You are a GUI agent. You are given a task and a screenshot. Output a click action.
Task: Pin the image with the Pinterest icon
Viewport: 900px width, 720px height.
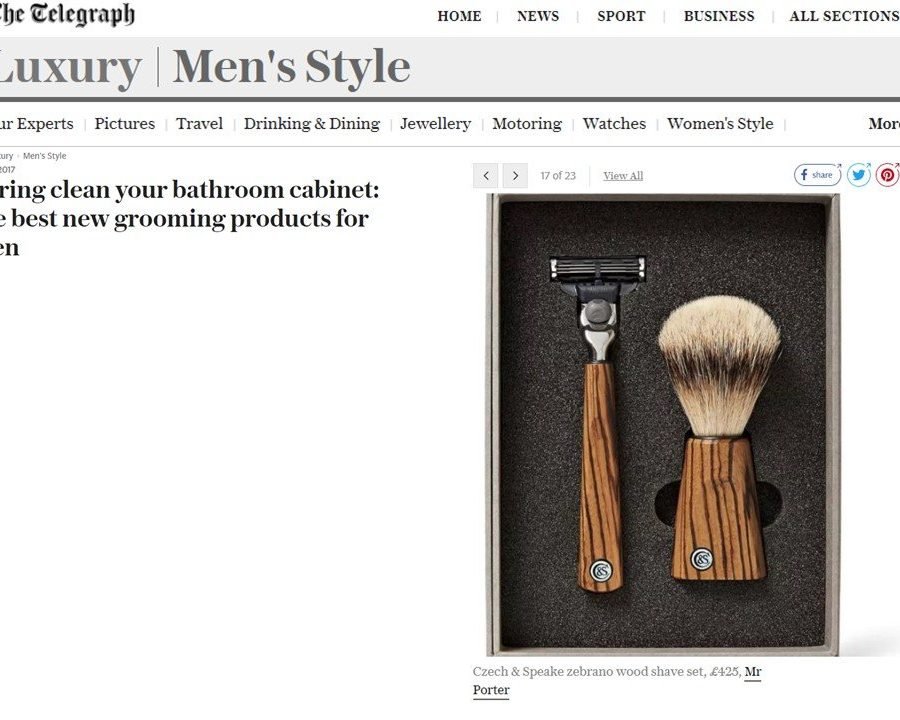coord(887,175)
